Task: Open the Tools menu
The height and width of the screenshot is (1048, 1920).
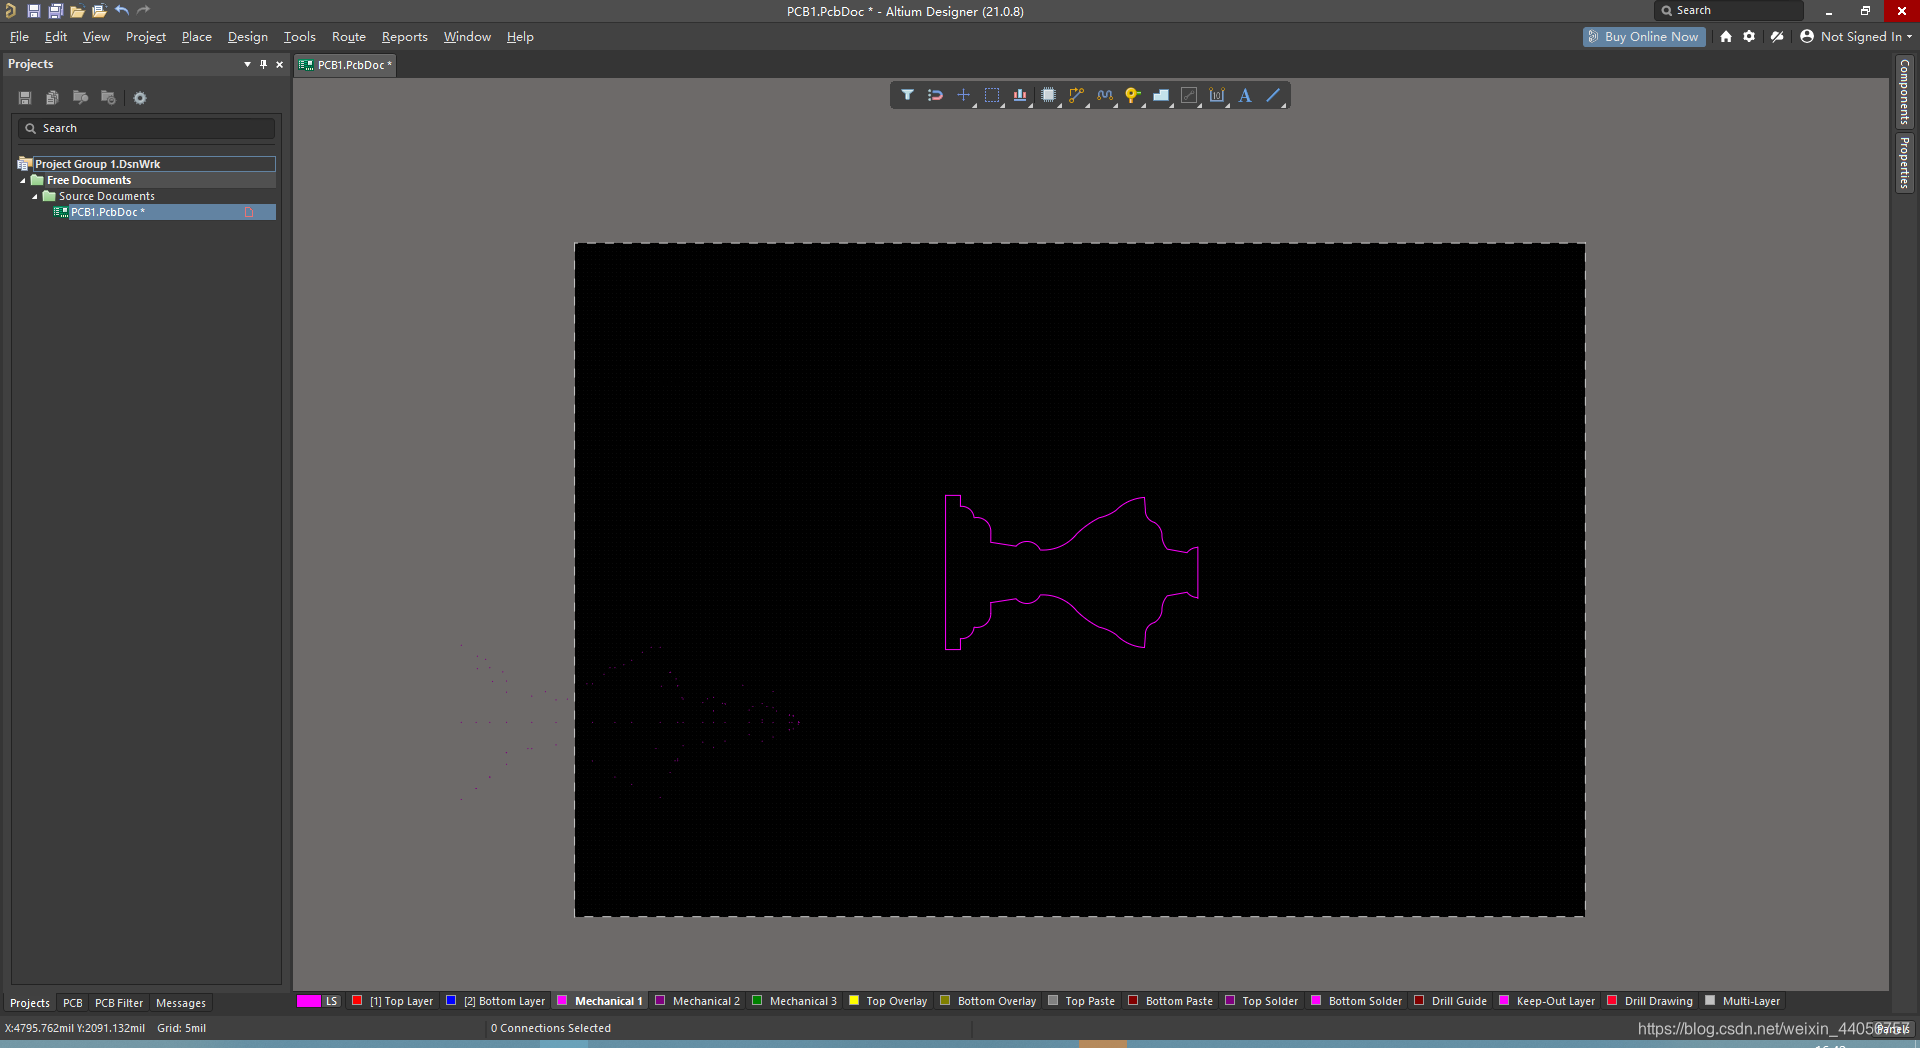Action: click(299, 36)
